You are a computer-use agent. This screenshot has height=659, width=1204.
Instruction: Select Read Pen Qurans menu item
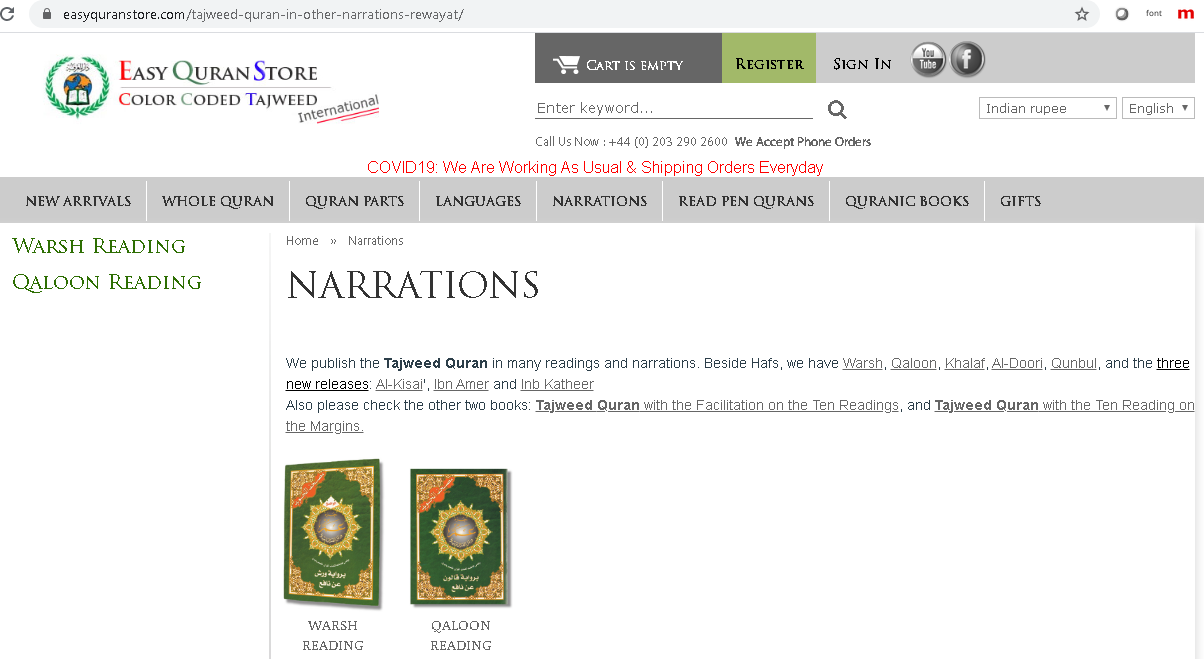pyautogui.click(x=746, y=201)
